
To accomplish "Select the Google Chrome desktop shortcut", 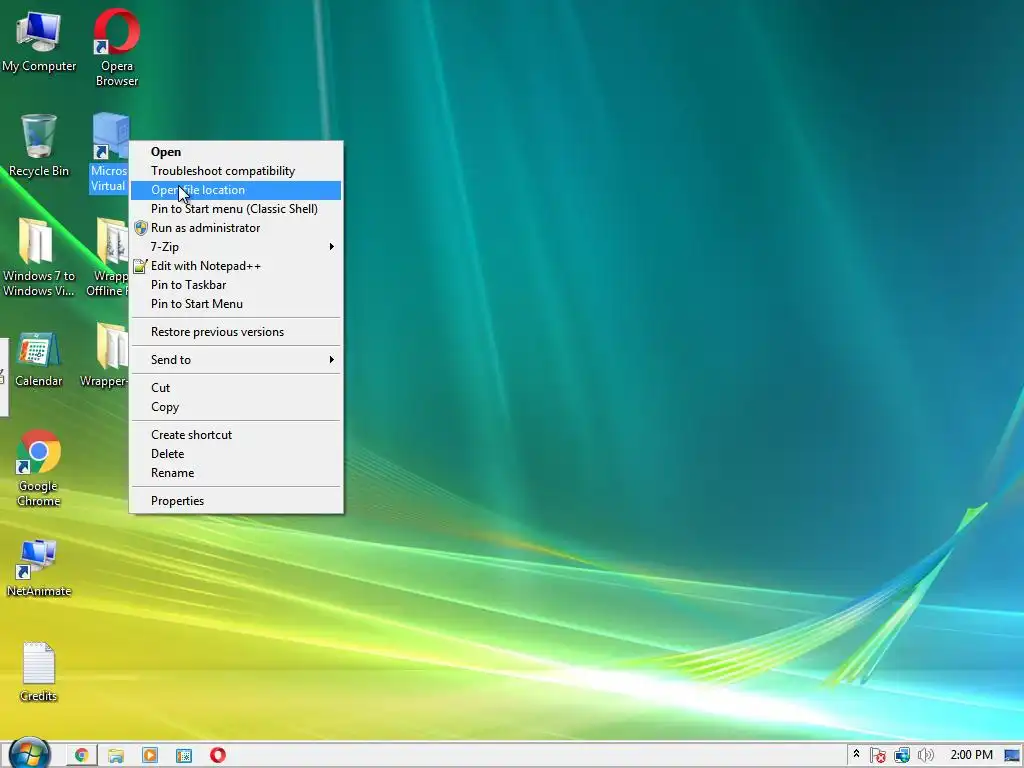I will (x=39, y=468).
